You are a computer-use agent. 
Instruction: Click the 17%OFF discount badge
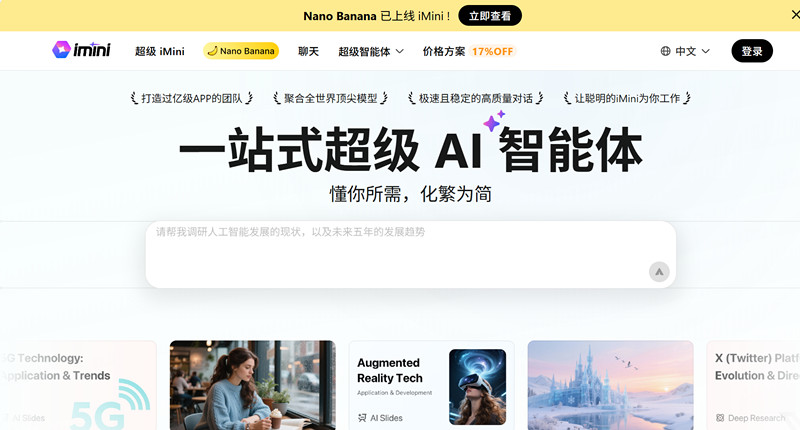(x=492, y=52)
